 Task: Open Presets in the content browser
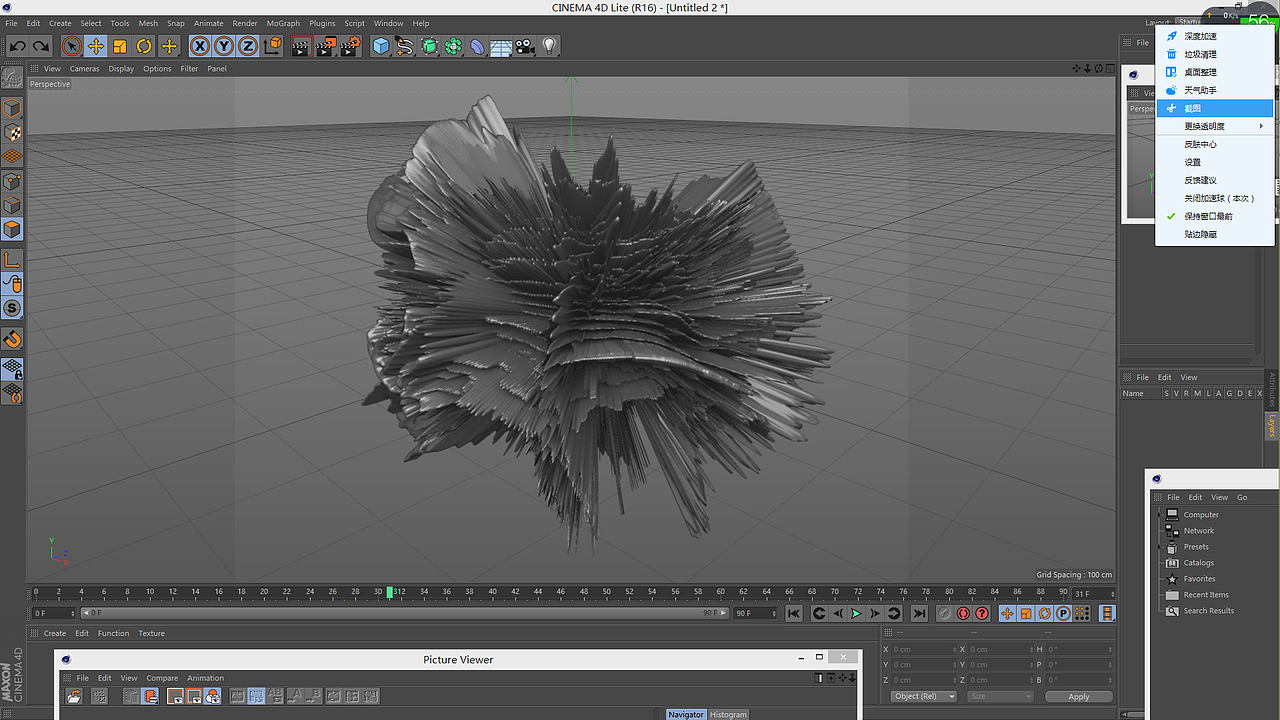click(x=1197, y=546)
